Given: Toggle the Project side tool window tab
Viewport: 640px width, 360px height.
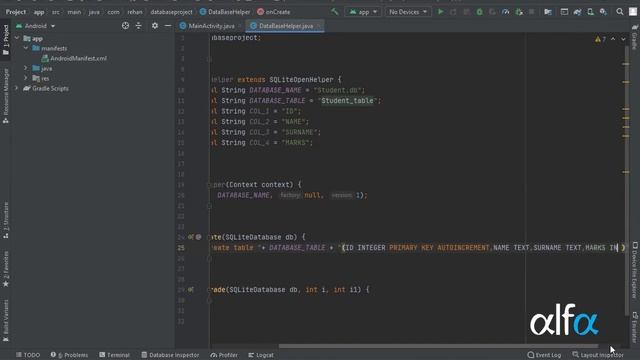Looking at the screenshot, I should [x=6, y=40].
